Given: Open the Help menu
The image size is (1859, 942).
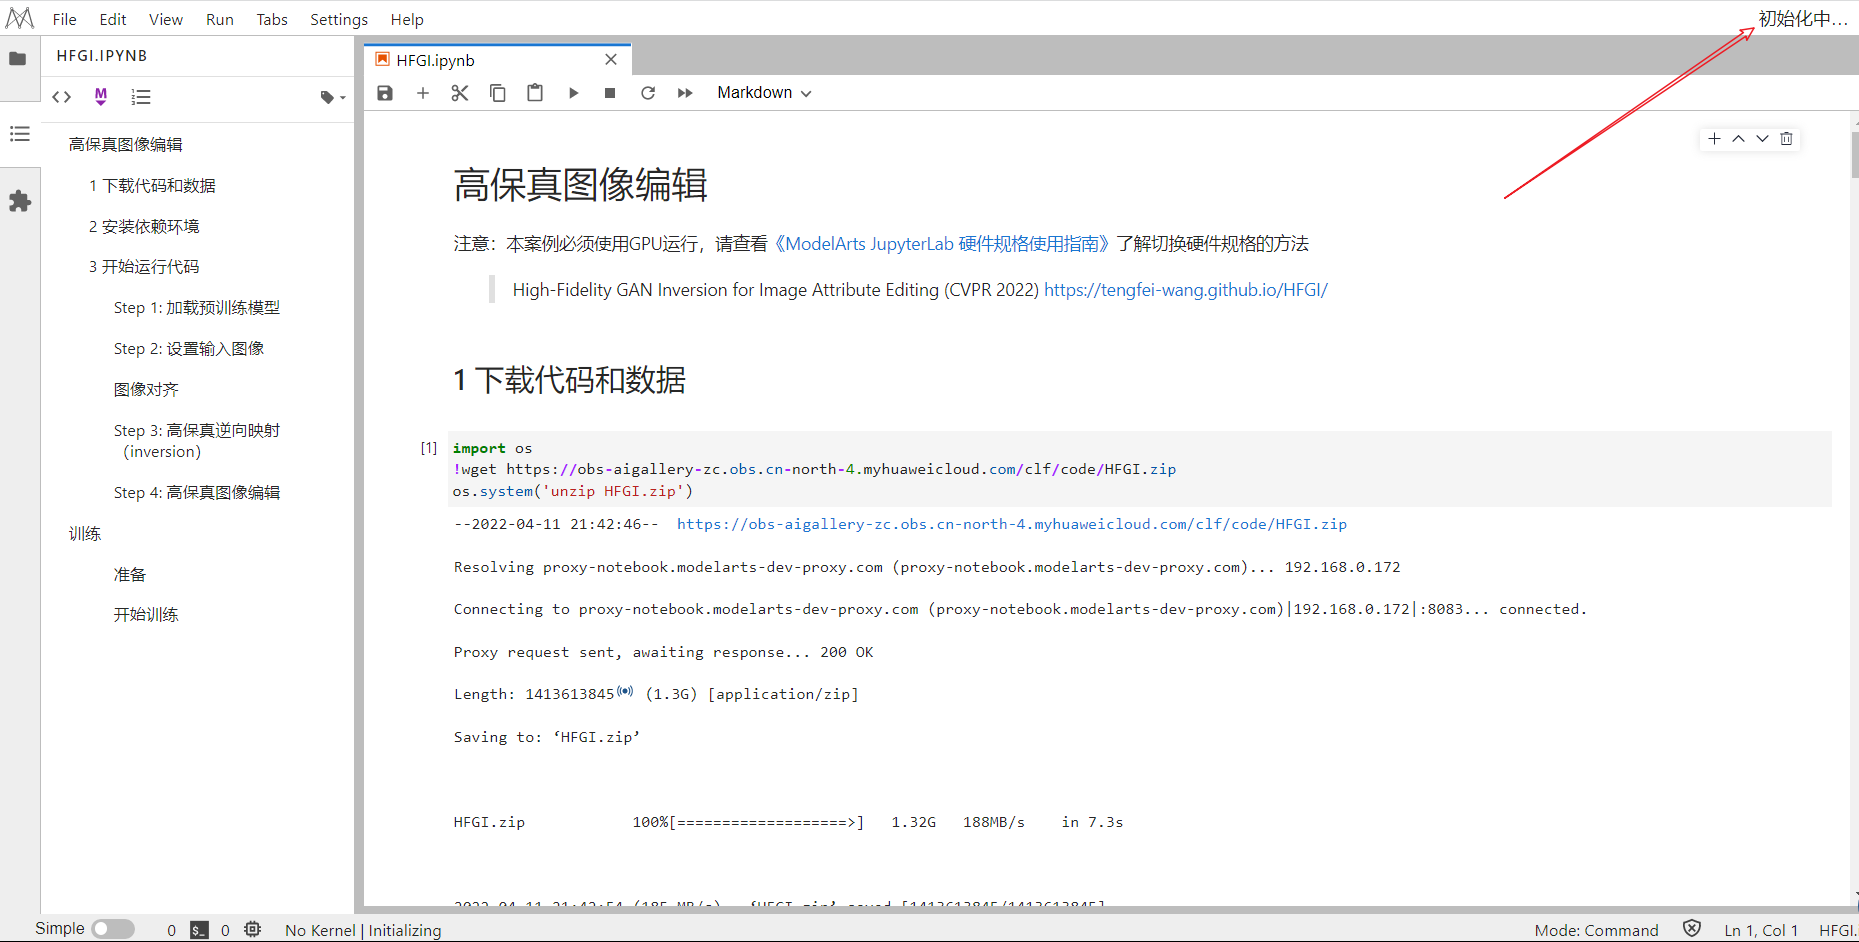Looking at the screenshot, I should click(407, 19).
